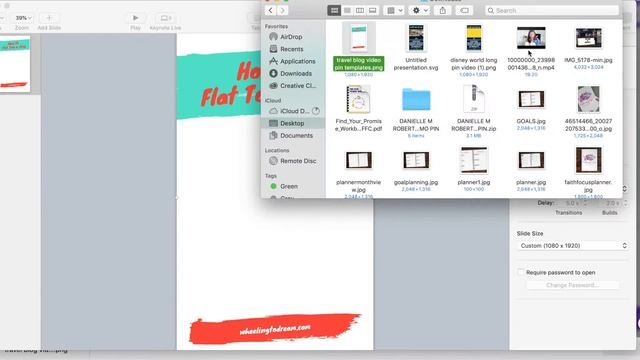Open the Finder group-by dropdown
The image size is (640, 360).
click(x=394, y=11)
